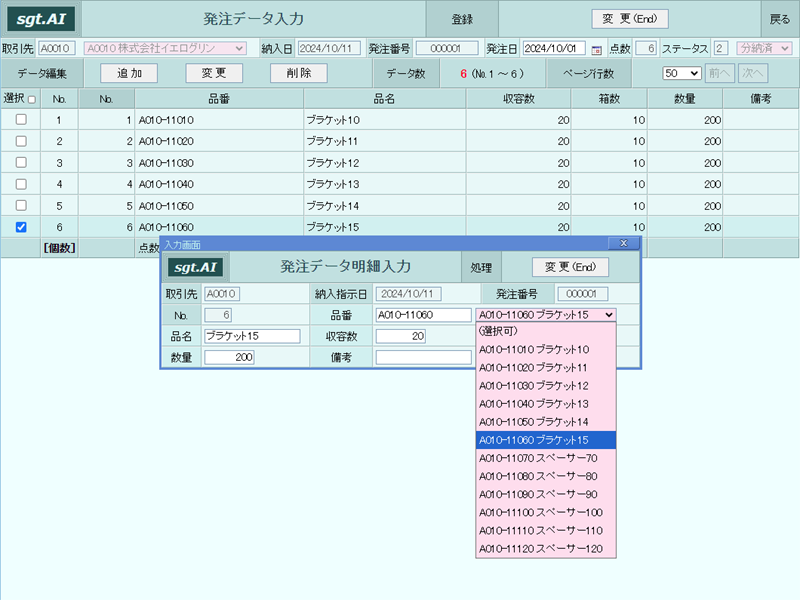Open the calendar icon next to 発注日
The image size is (800, 600).
596,49
